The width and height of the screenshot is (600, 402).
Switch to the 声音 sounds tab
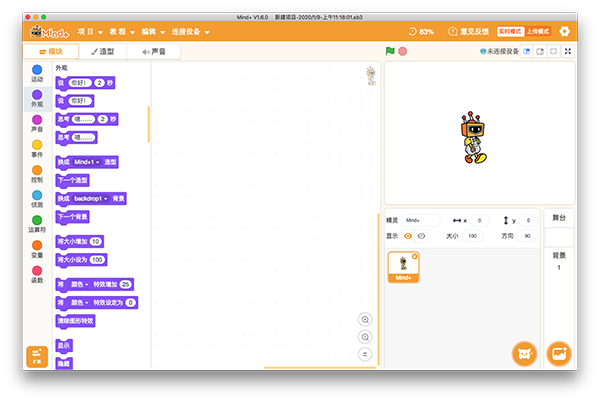pyautogui.click(x=154, y=52)
